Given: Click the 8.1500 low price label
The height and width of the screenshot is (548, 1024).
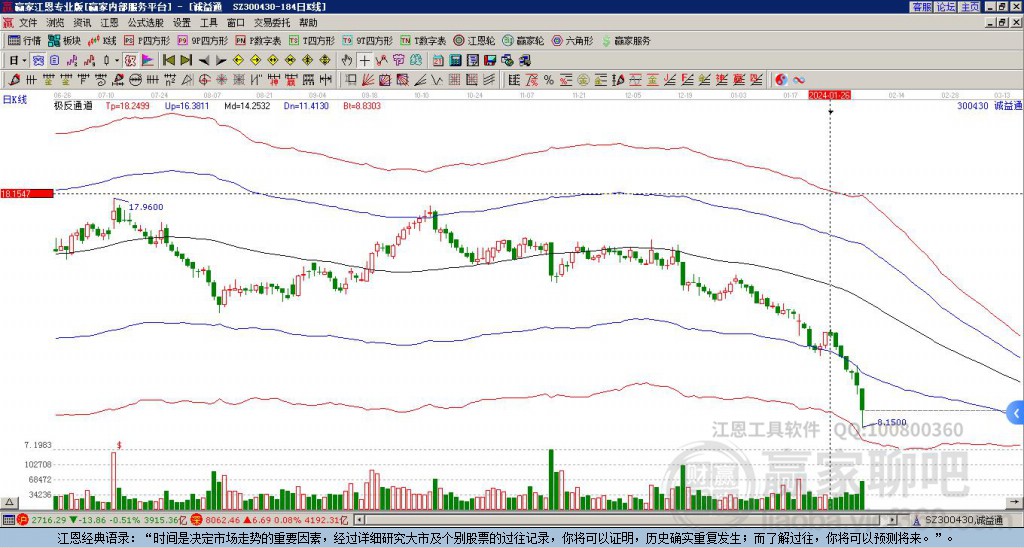Looking at the screenshot, I should [x=891, y=423].
